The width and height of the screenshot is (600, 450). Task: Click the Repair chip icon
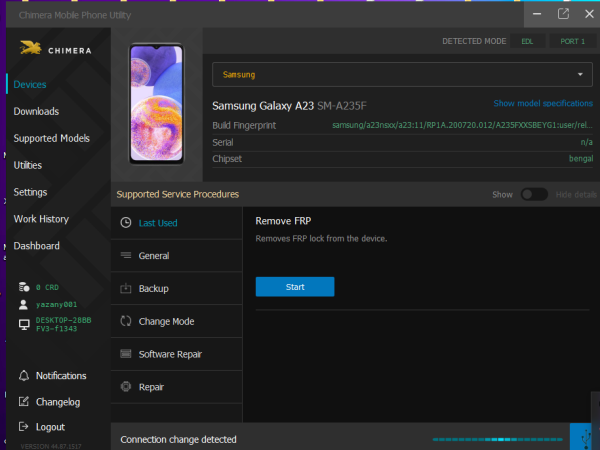(126, 386)
